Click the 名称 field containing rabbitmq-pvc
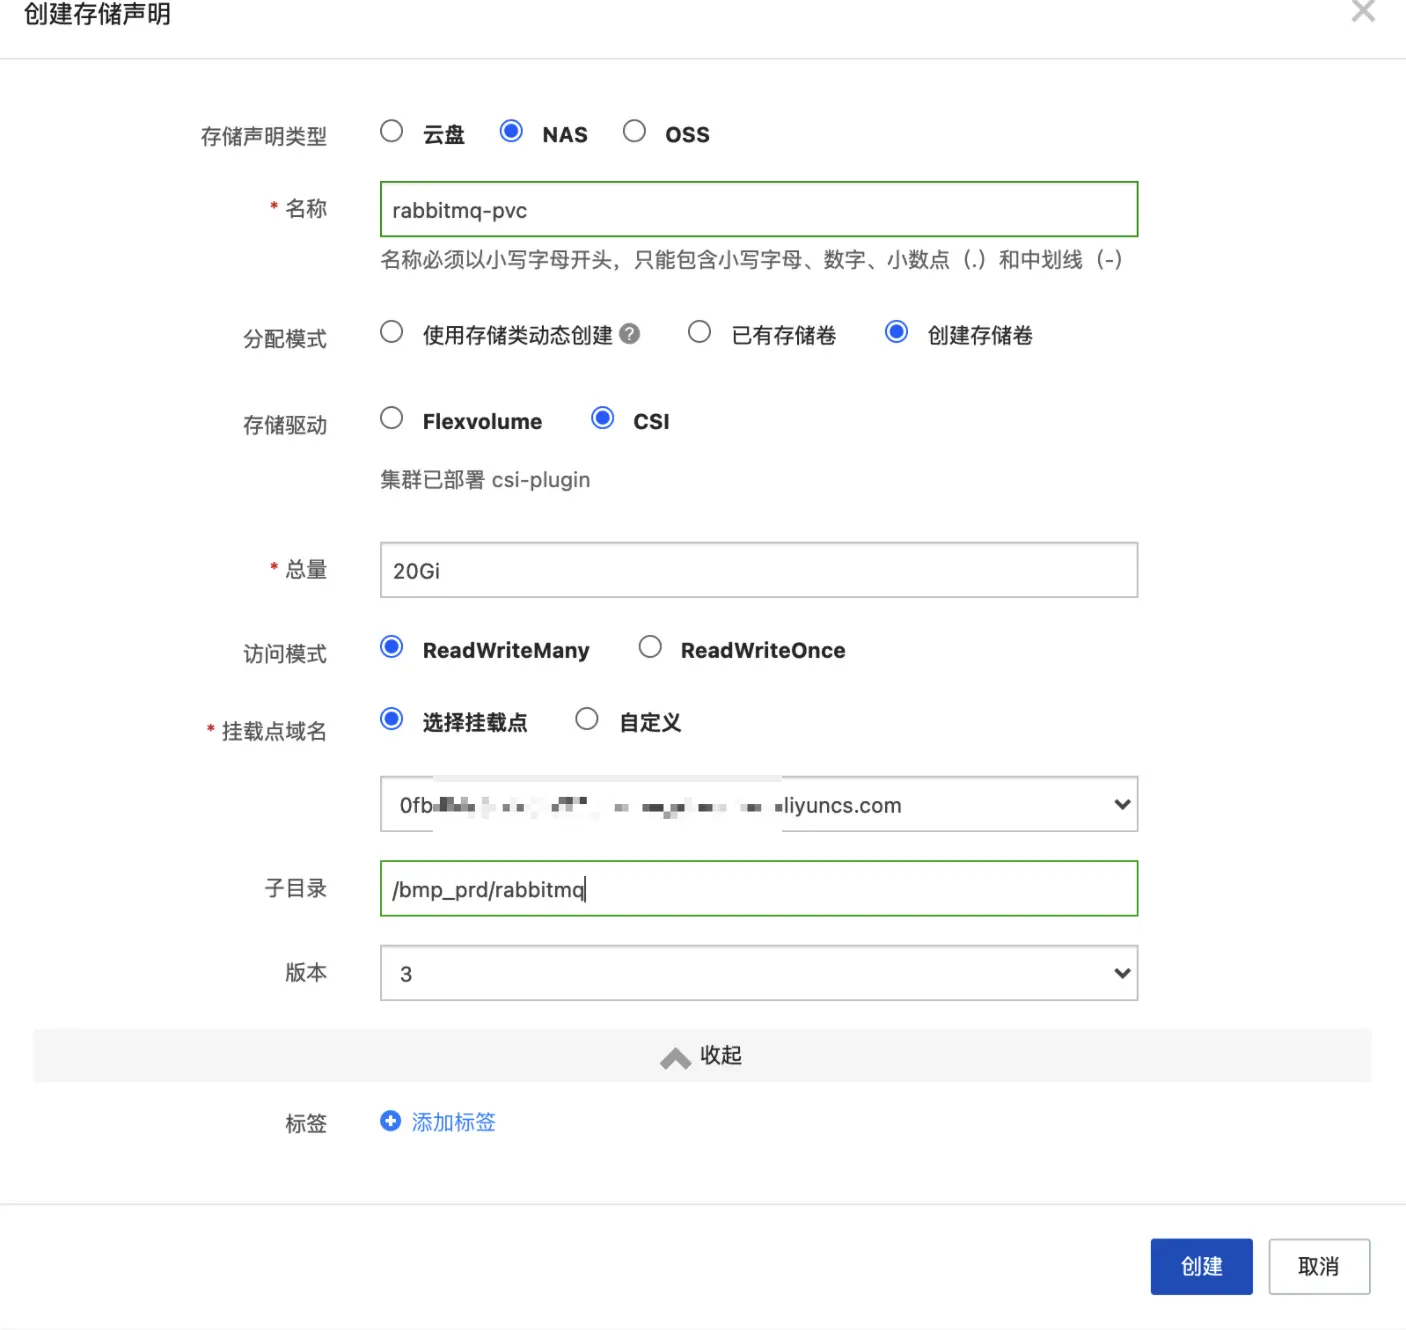 (759, 210)
